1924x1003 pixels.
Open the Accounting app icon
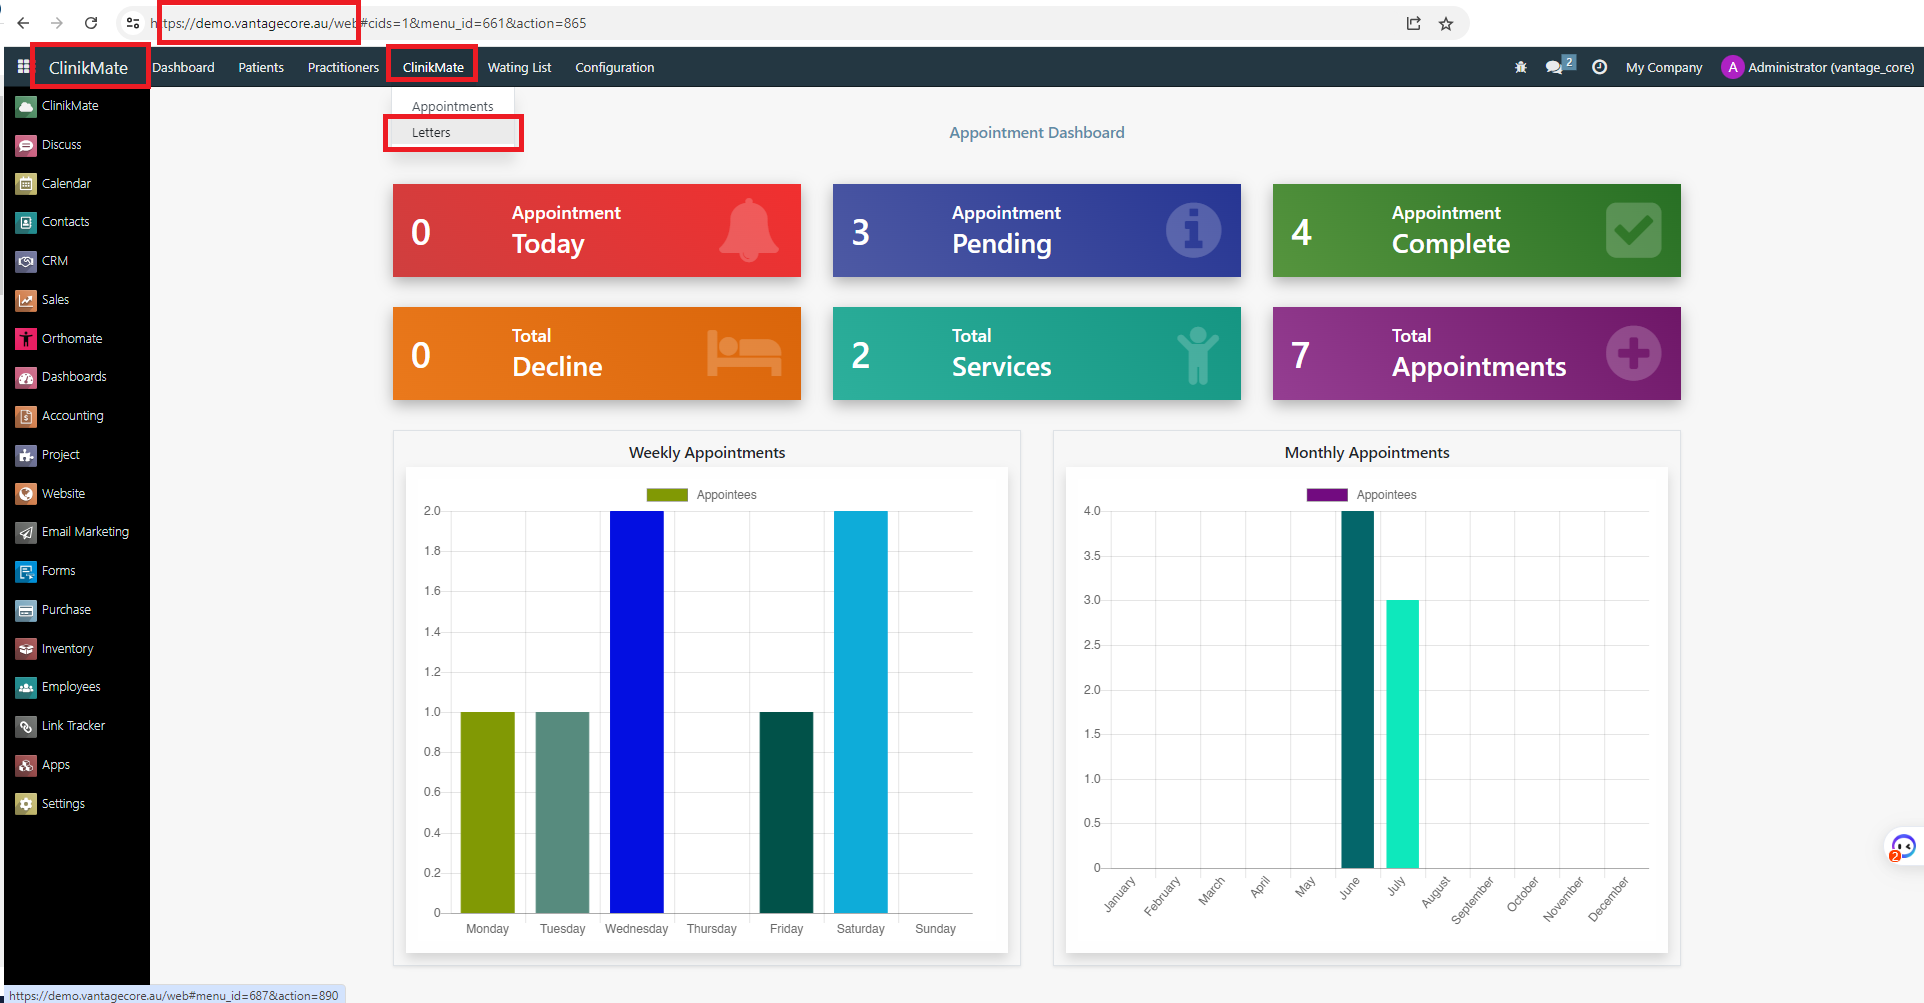click(26, 416)
